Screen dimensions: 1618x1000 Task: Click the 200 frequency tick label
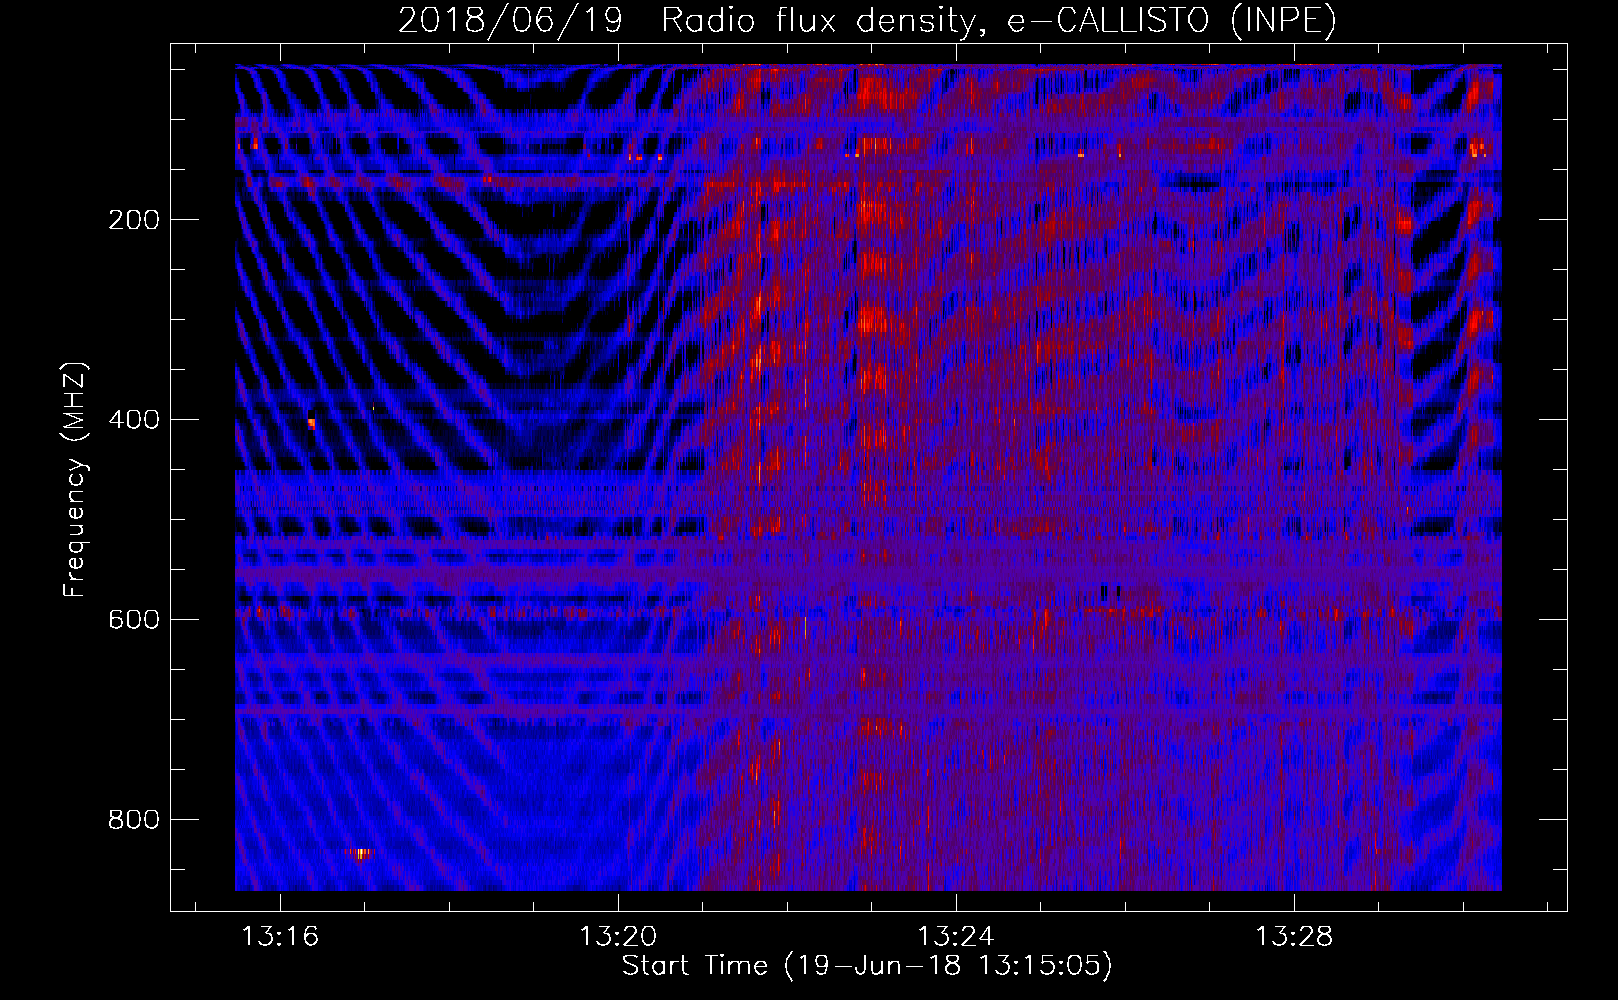coord(134,220)
